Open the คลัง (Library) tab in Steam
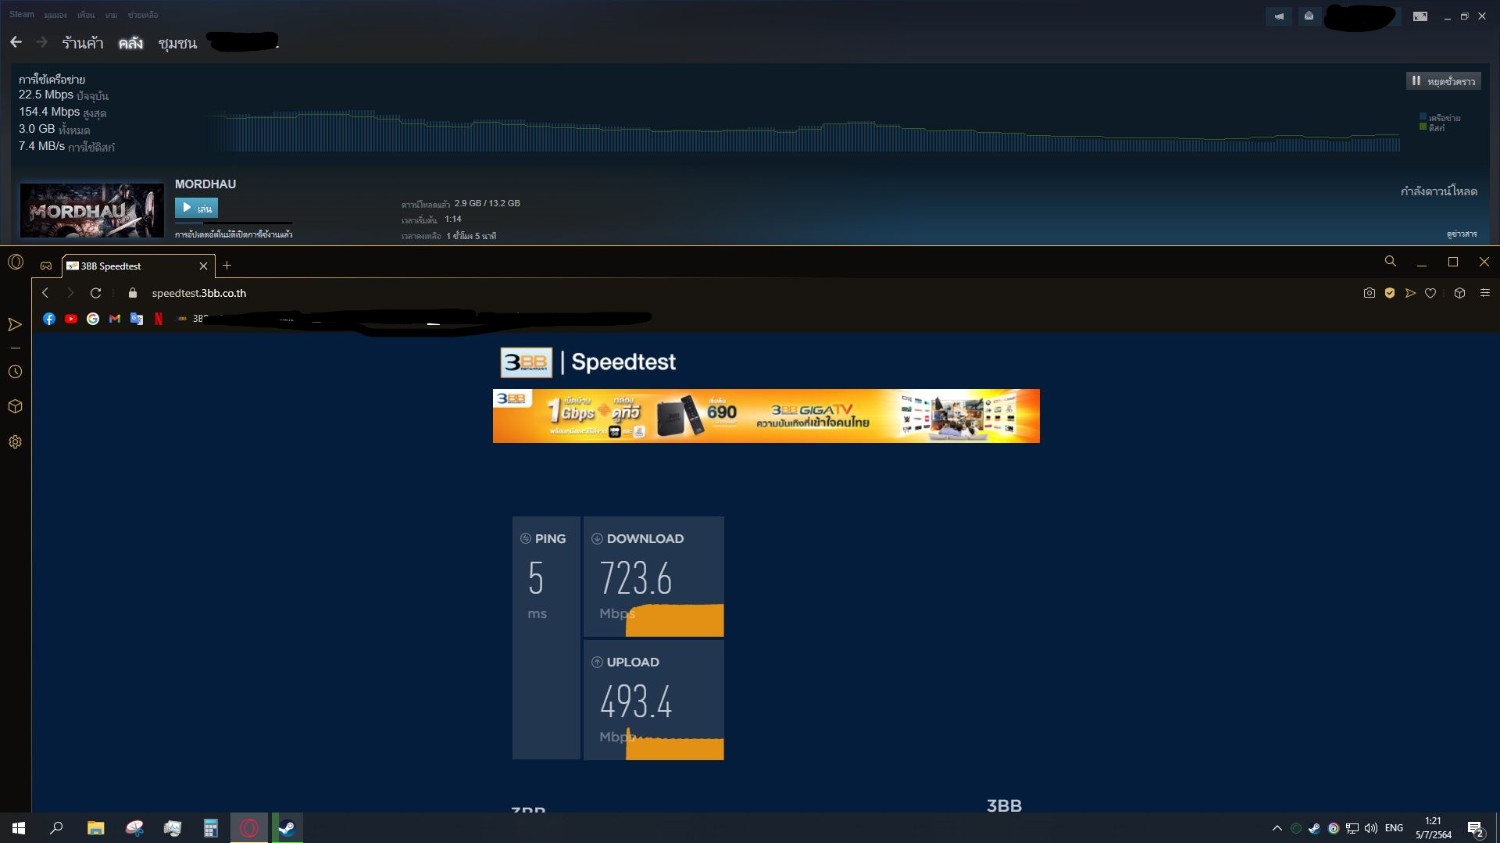Viewport: 1500px width, 843px height. tap(131, 43)
